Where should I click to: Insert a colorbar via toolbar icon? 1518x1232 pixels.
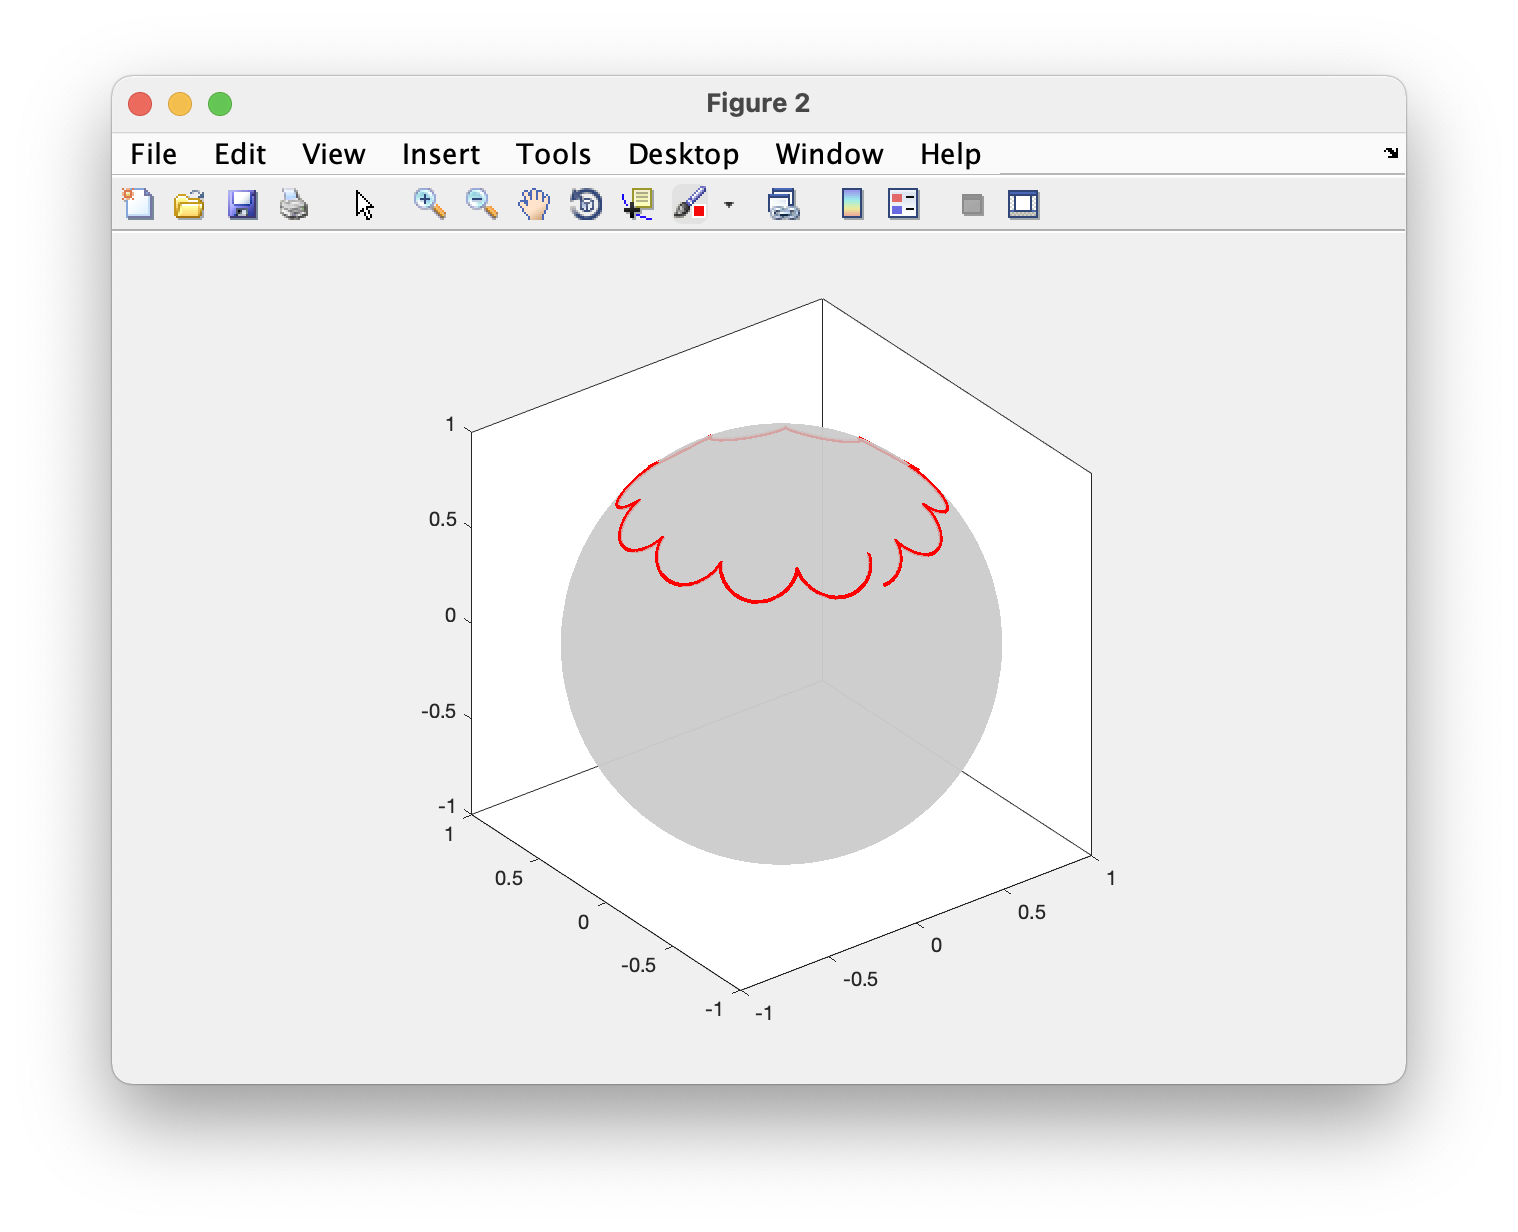pyautogui.click(x=852, y=204)
